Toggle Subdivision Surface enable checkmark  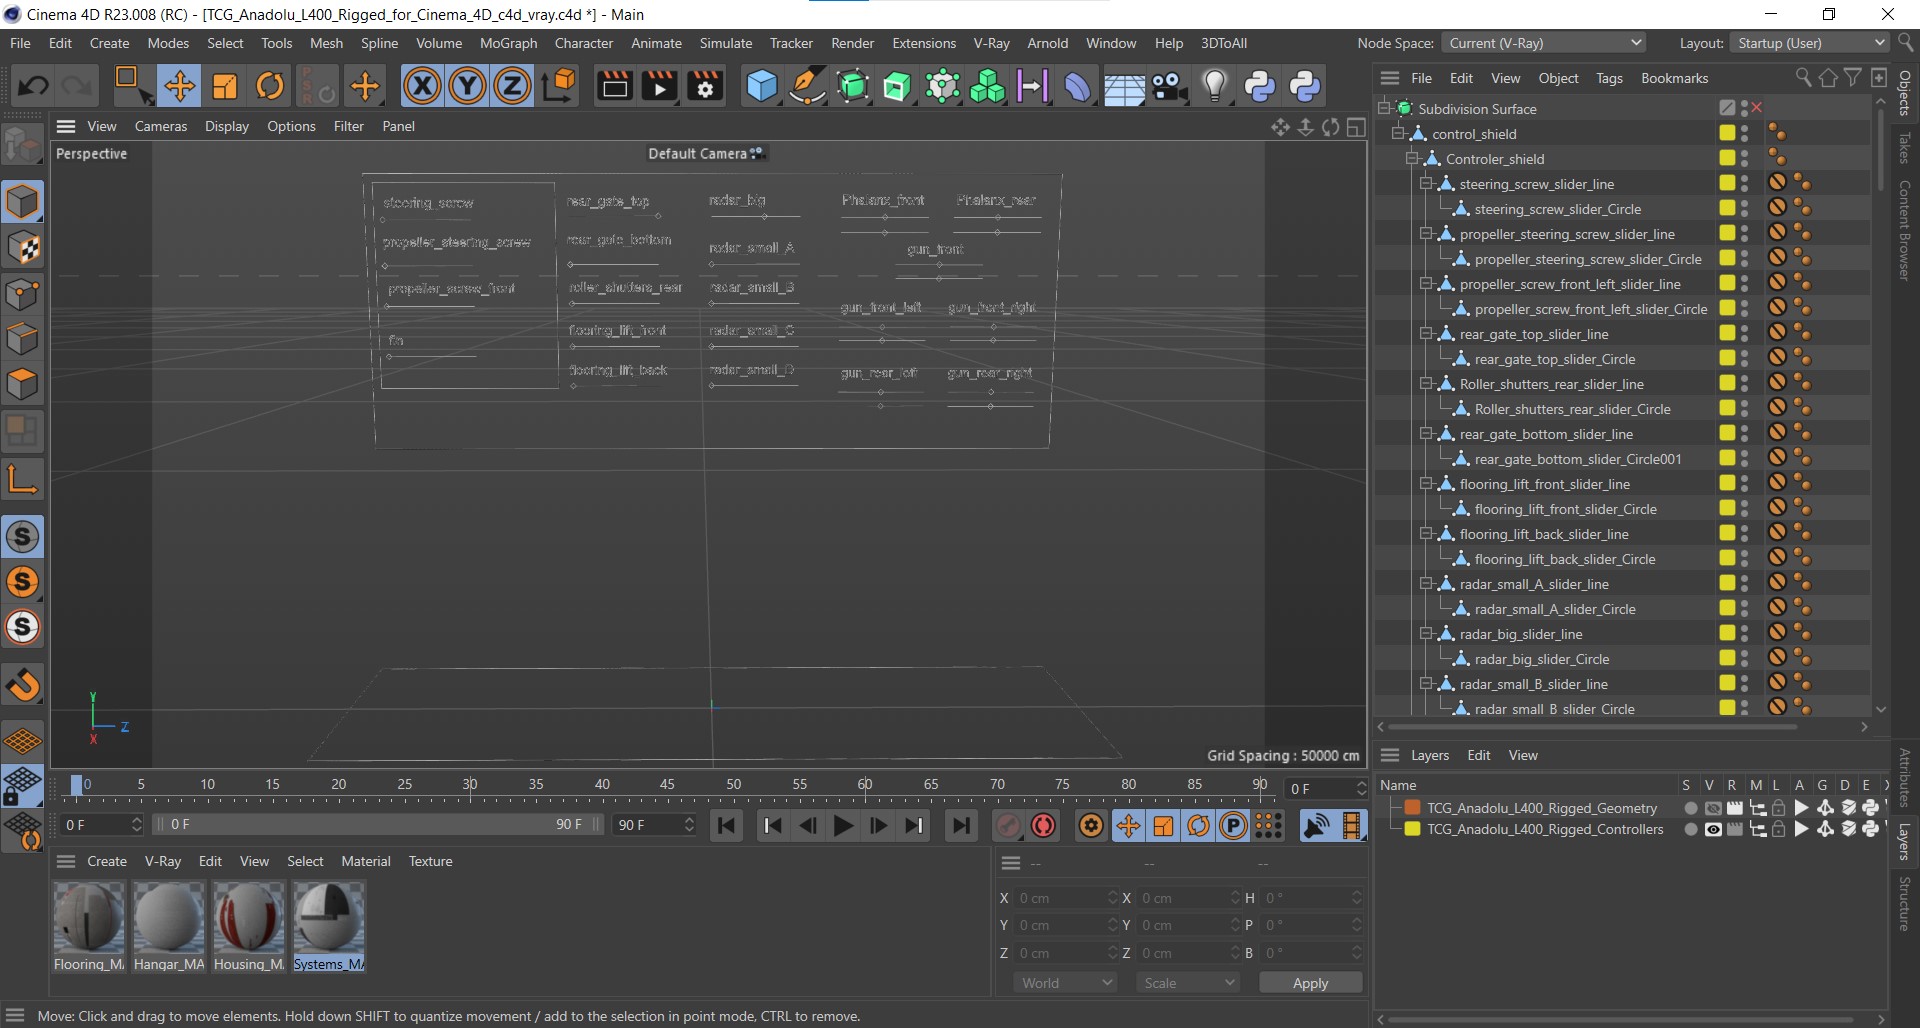pos(1757,108)
